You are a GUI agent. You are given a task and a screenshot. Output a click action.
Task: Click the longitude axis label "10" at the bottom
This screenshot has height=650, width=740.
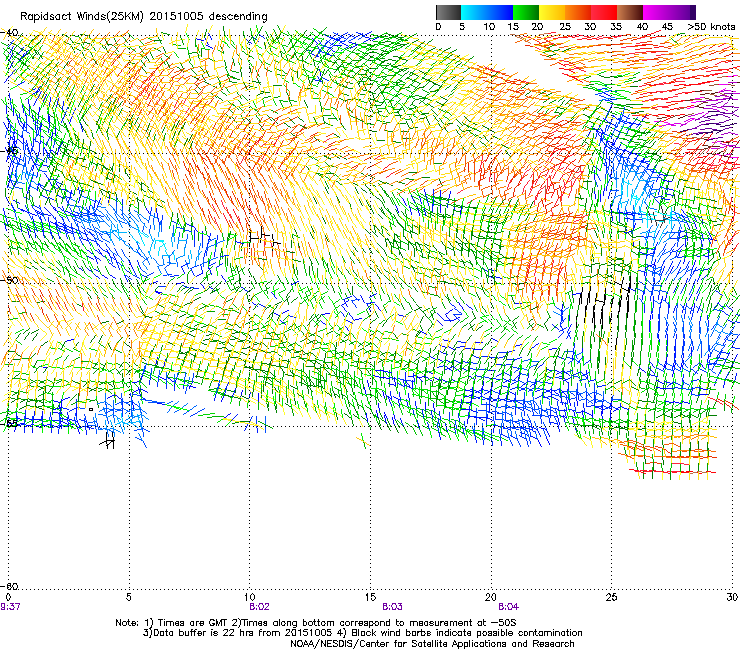[x=250, y=597]
